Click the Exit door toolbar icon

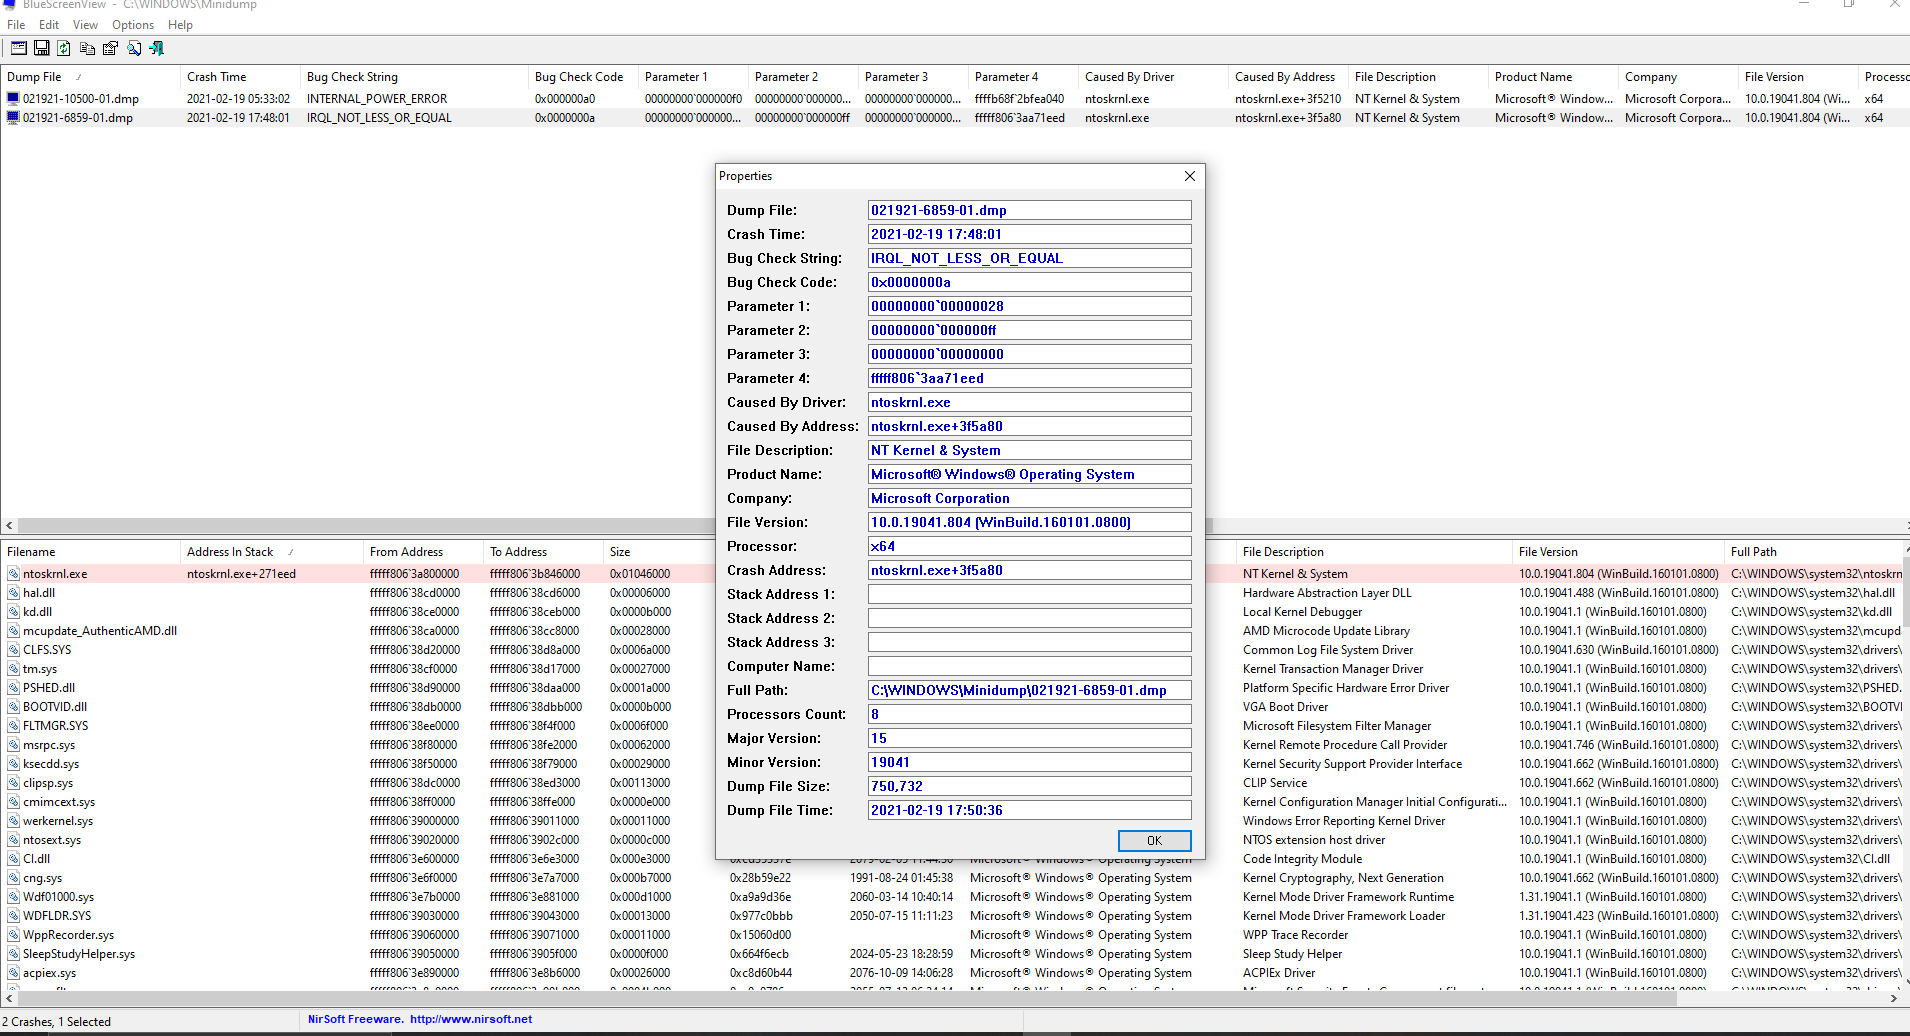pos(157,48)
